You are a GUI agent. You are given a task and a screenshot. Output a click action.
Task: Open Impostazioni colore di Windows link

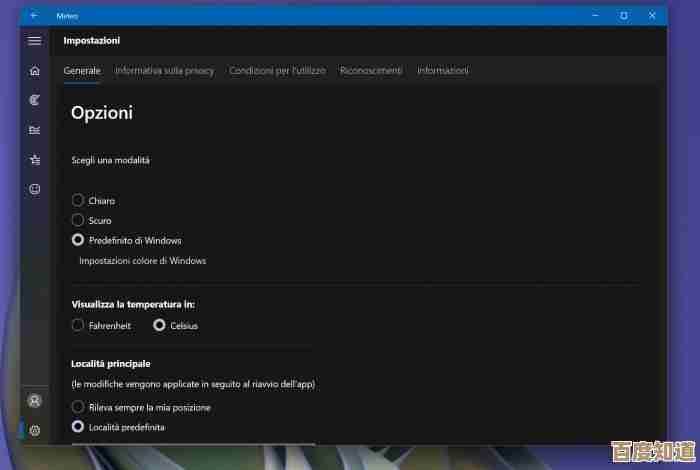142,261
